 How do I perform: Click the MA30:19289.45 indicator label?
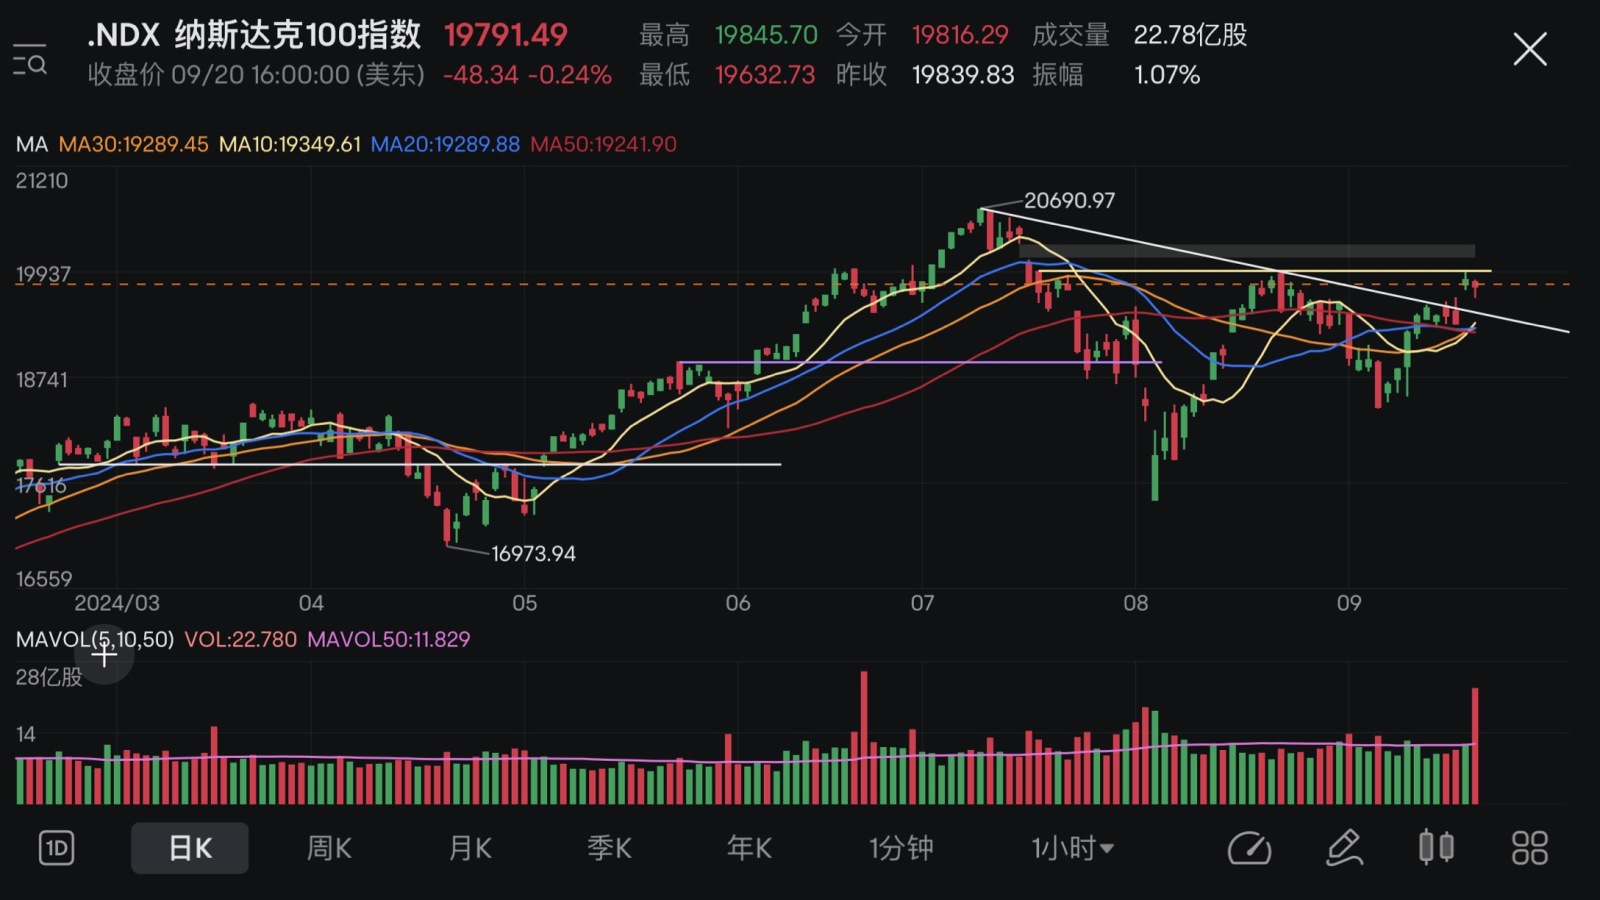(x=133, y=144)
